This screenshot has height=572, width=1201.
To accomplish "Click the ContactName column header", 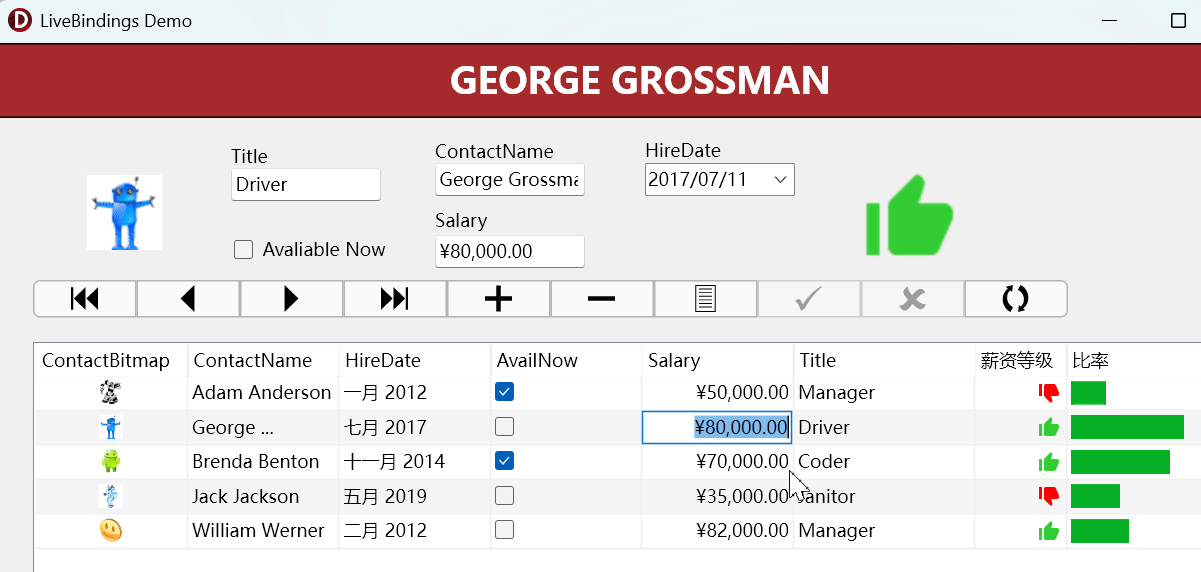I will [252, 361].
